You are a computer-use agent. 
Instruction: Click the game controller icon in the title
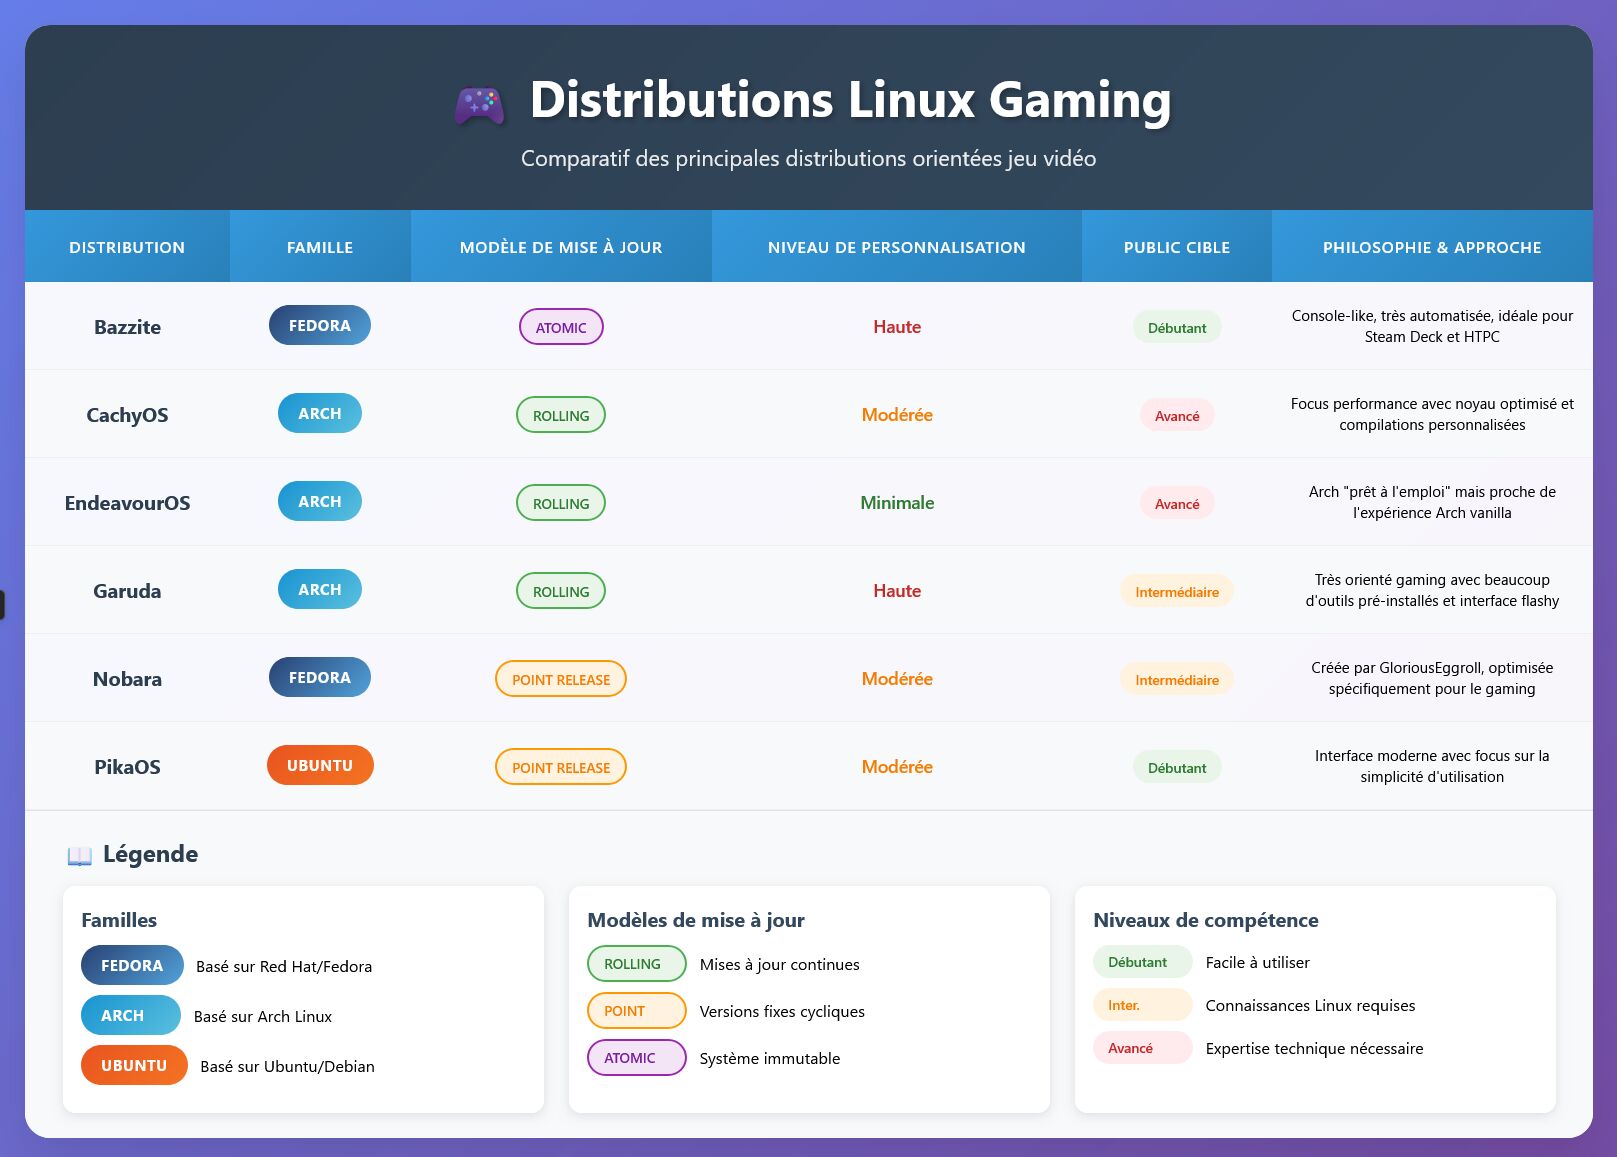tap(479, 104)
